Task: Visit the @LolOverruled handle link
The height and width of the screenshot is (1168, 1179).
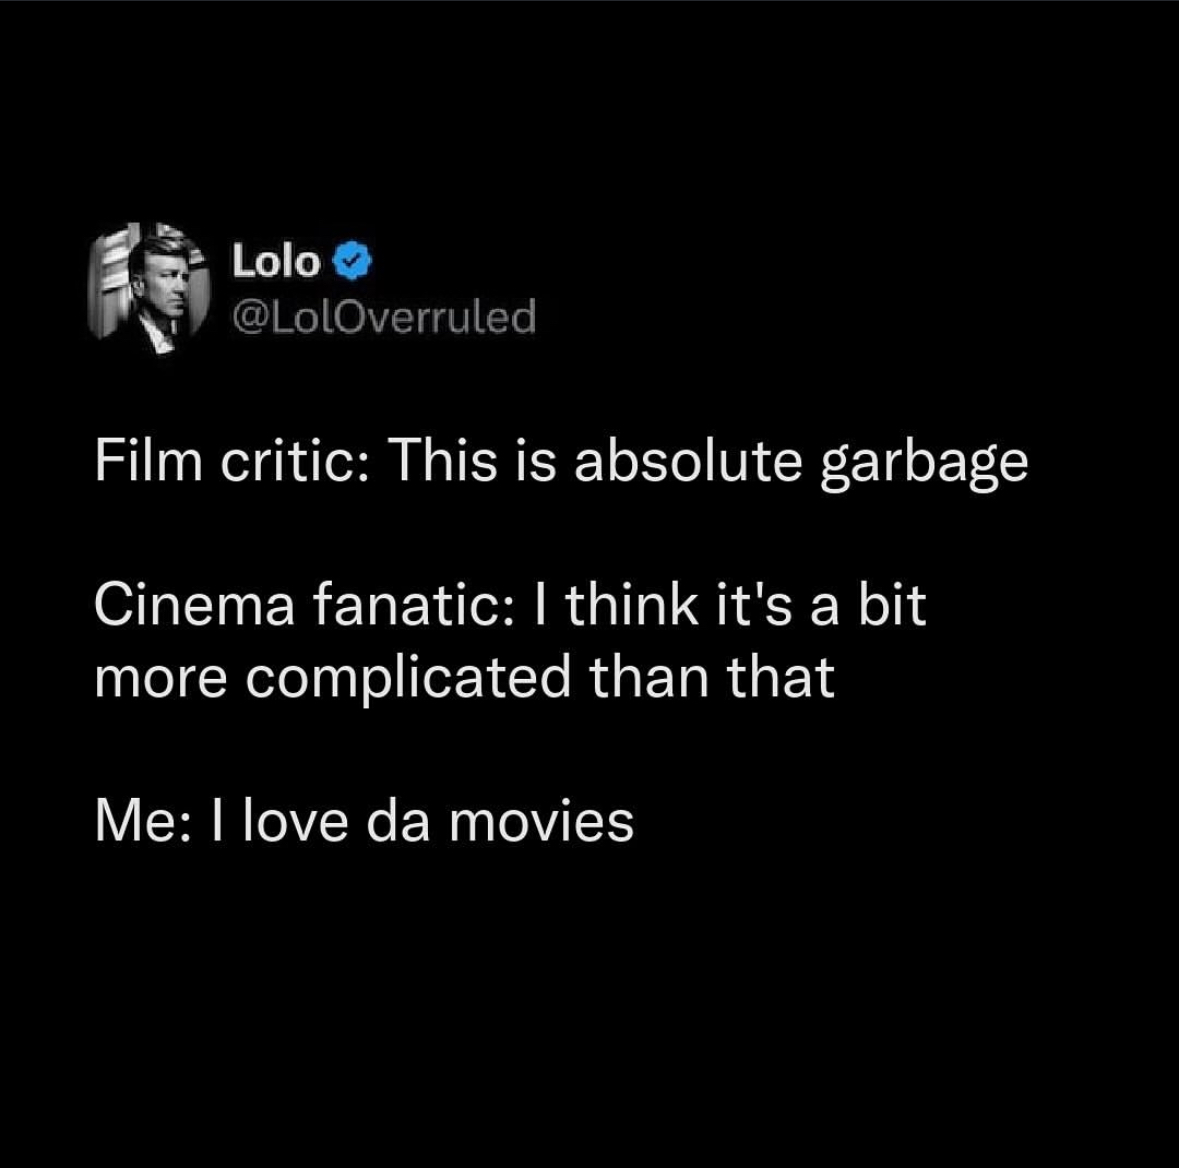Action: tap(385, 317)
